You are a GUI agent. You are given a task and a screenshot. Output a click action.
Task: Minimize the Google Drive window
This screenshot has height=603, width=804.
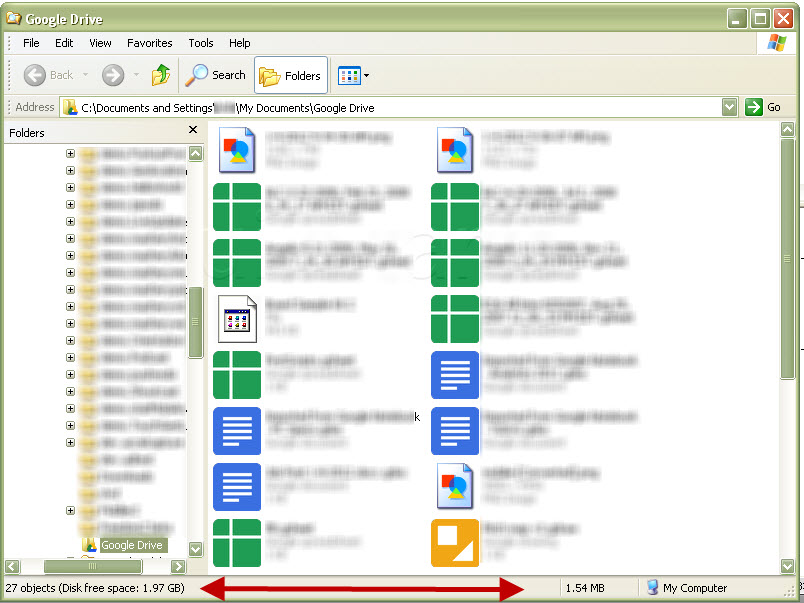click(x=737, y=19)
